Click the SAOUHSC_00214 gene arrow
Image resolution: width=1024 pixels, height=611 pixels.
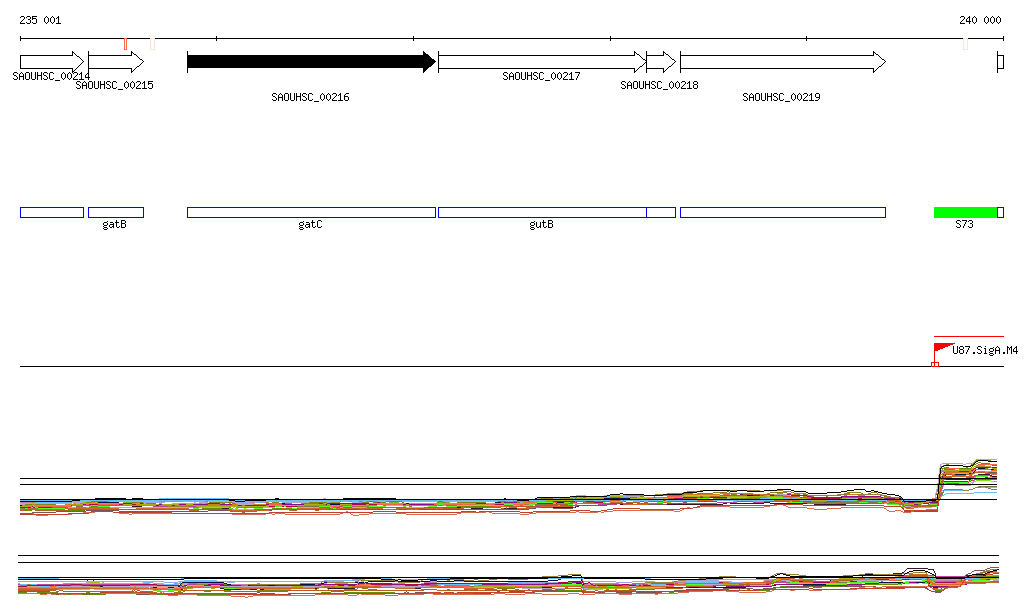(52, 62)
